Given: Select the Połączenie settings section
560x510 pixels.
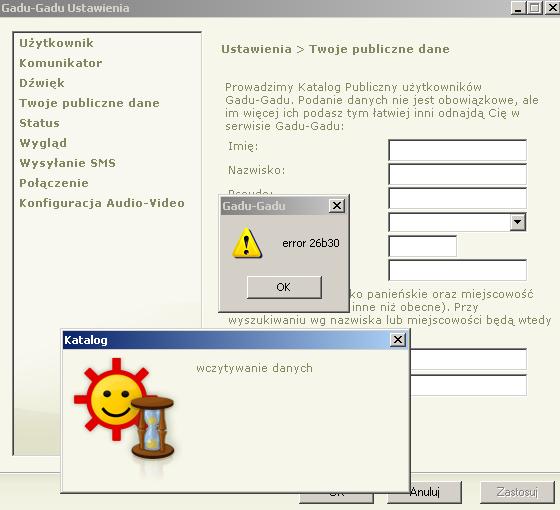Looking at the screenshot, I should pos(54,183).
